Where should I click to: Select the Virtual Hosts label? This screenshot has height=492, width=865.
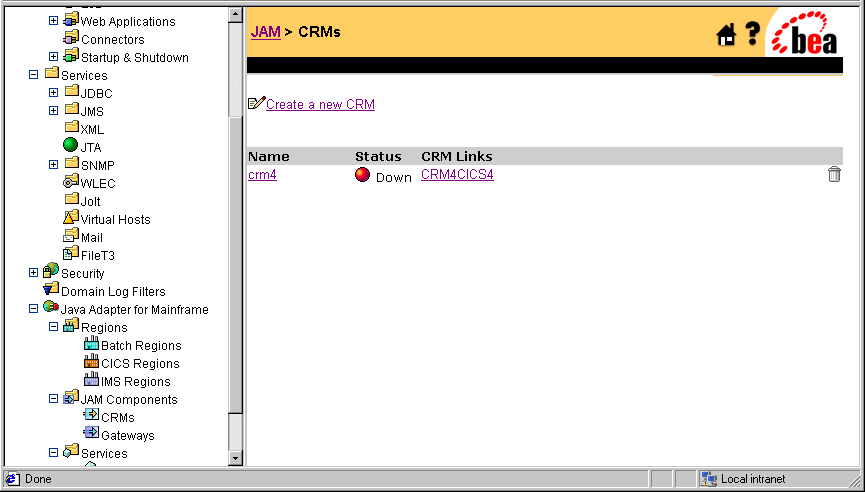coord(115,220)
